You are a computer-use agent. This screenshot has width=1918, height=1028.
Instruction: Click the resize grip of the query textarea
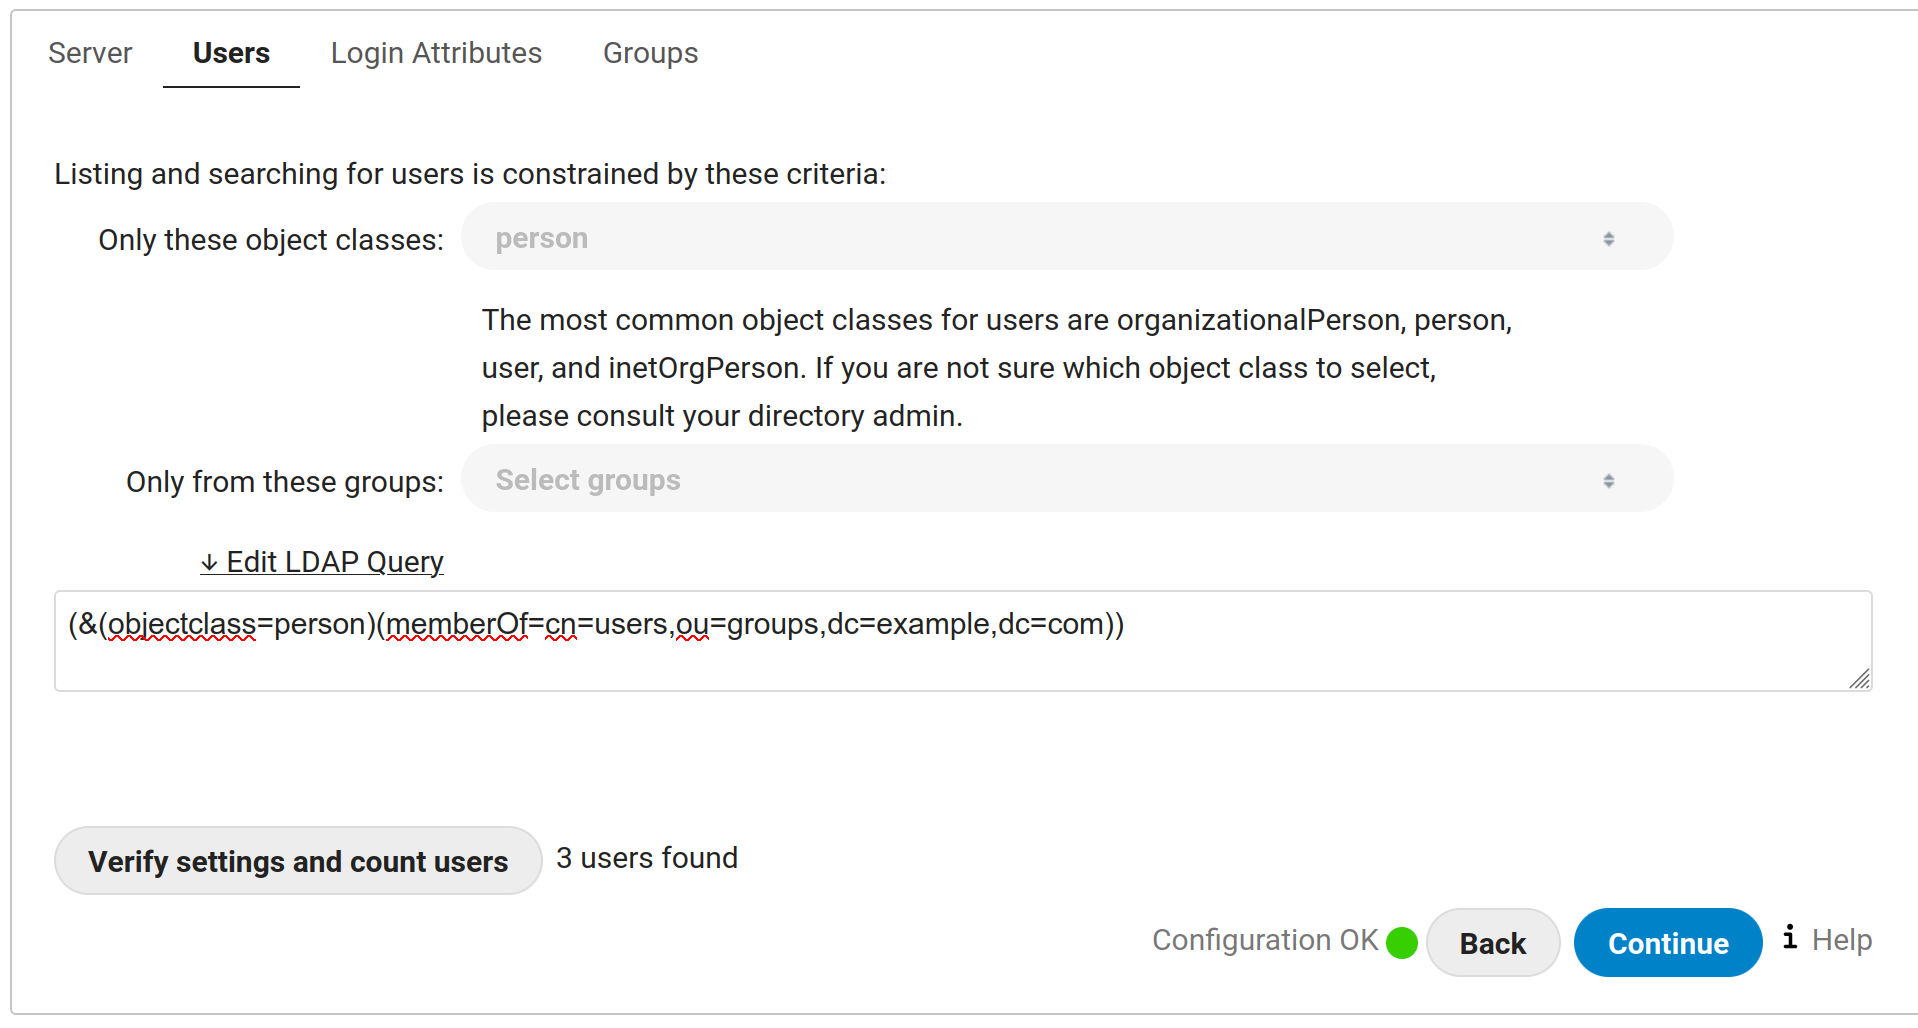point(1861,681)
